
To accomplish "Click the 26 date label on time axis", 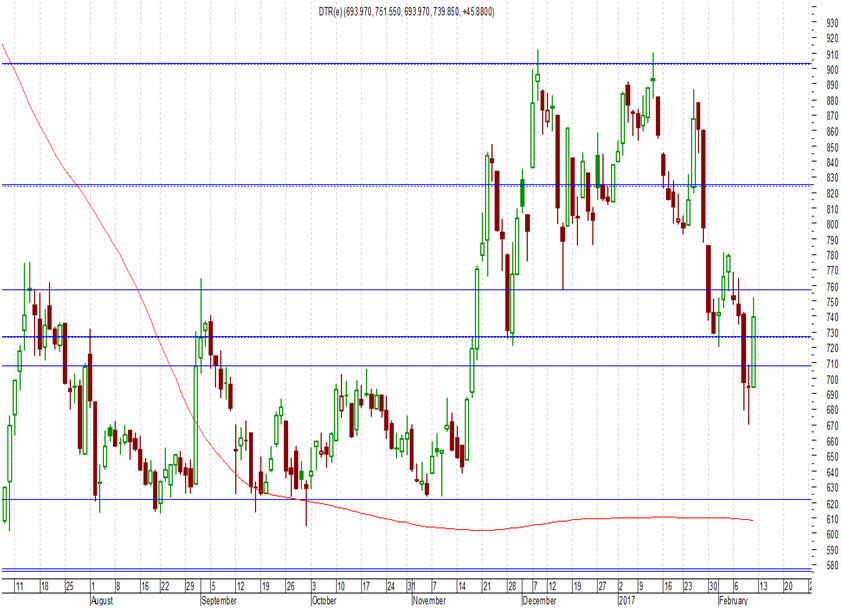I will click(291, 586).
